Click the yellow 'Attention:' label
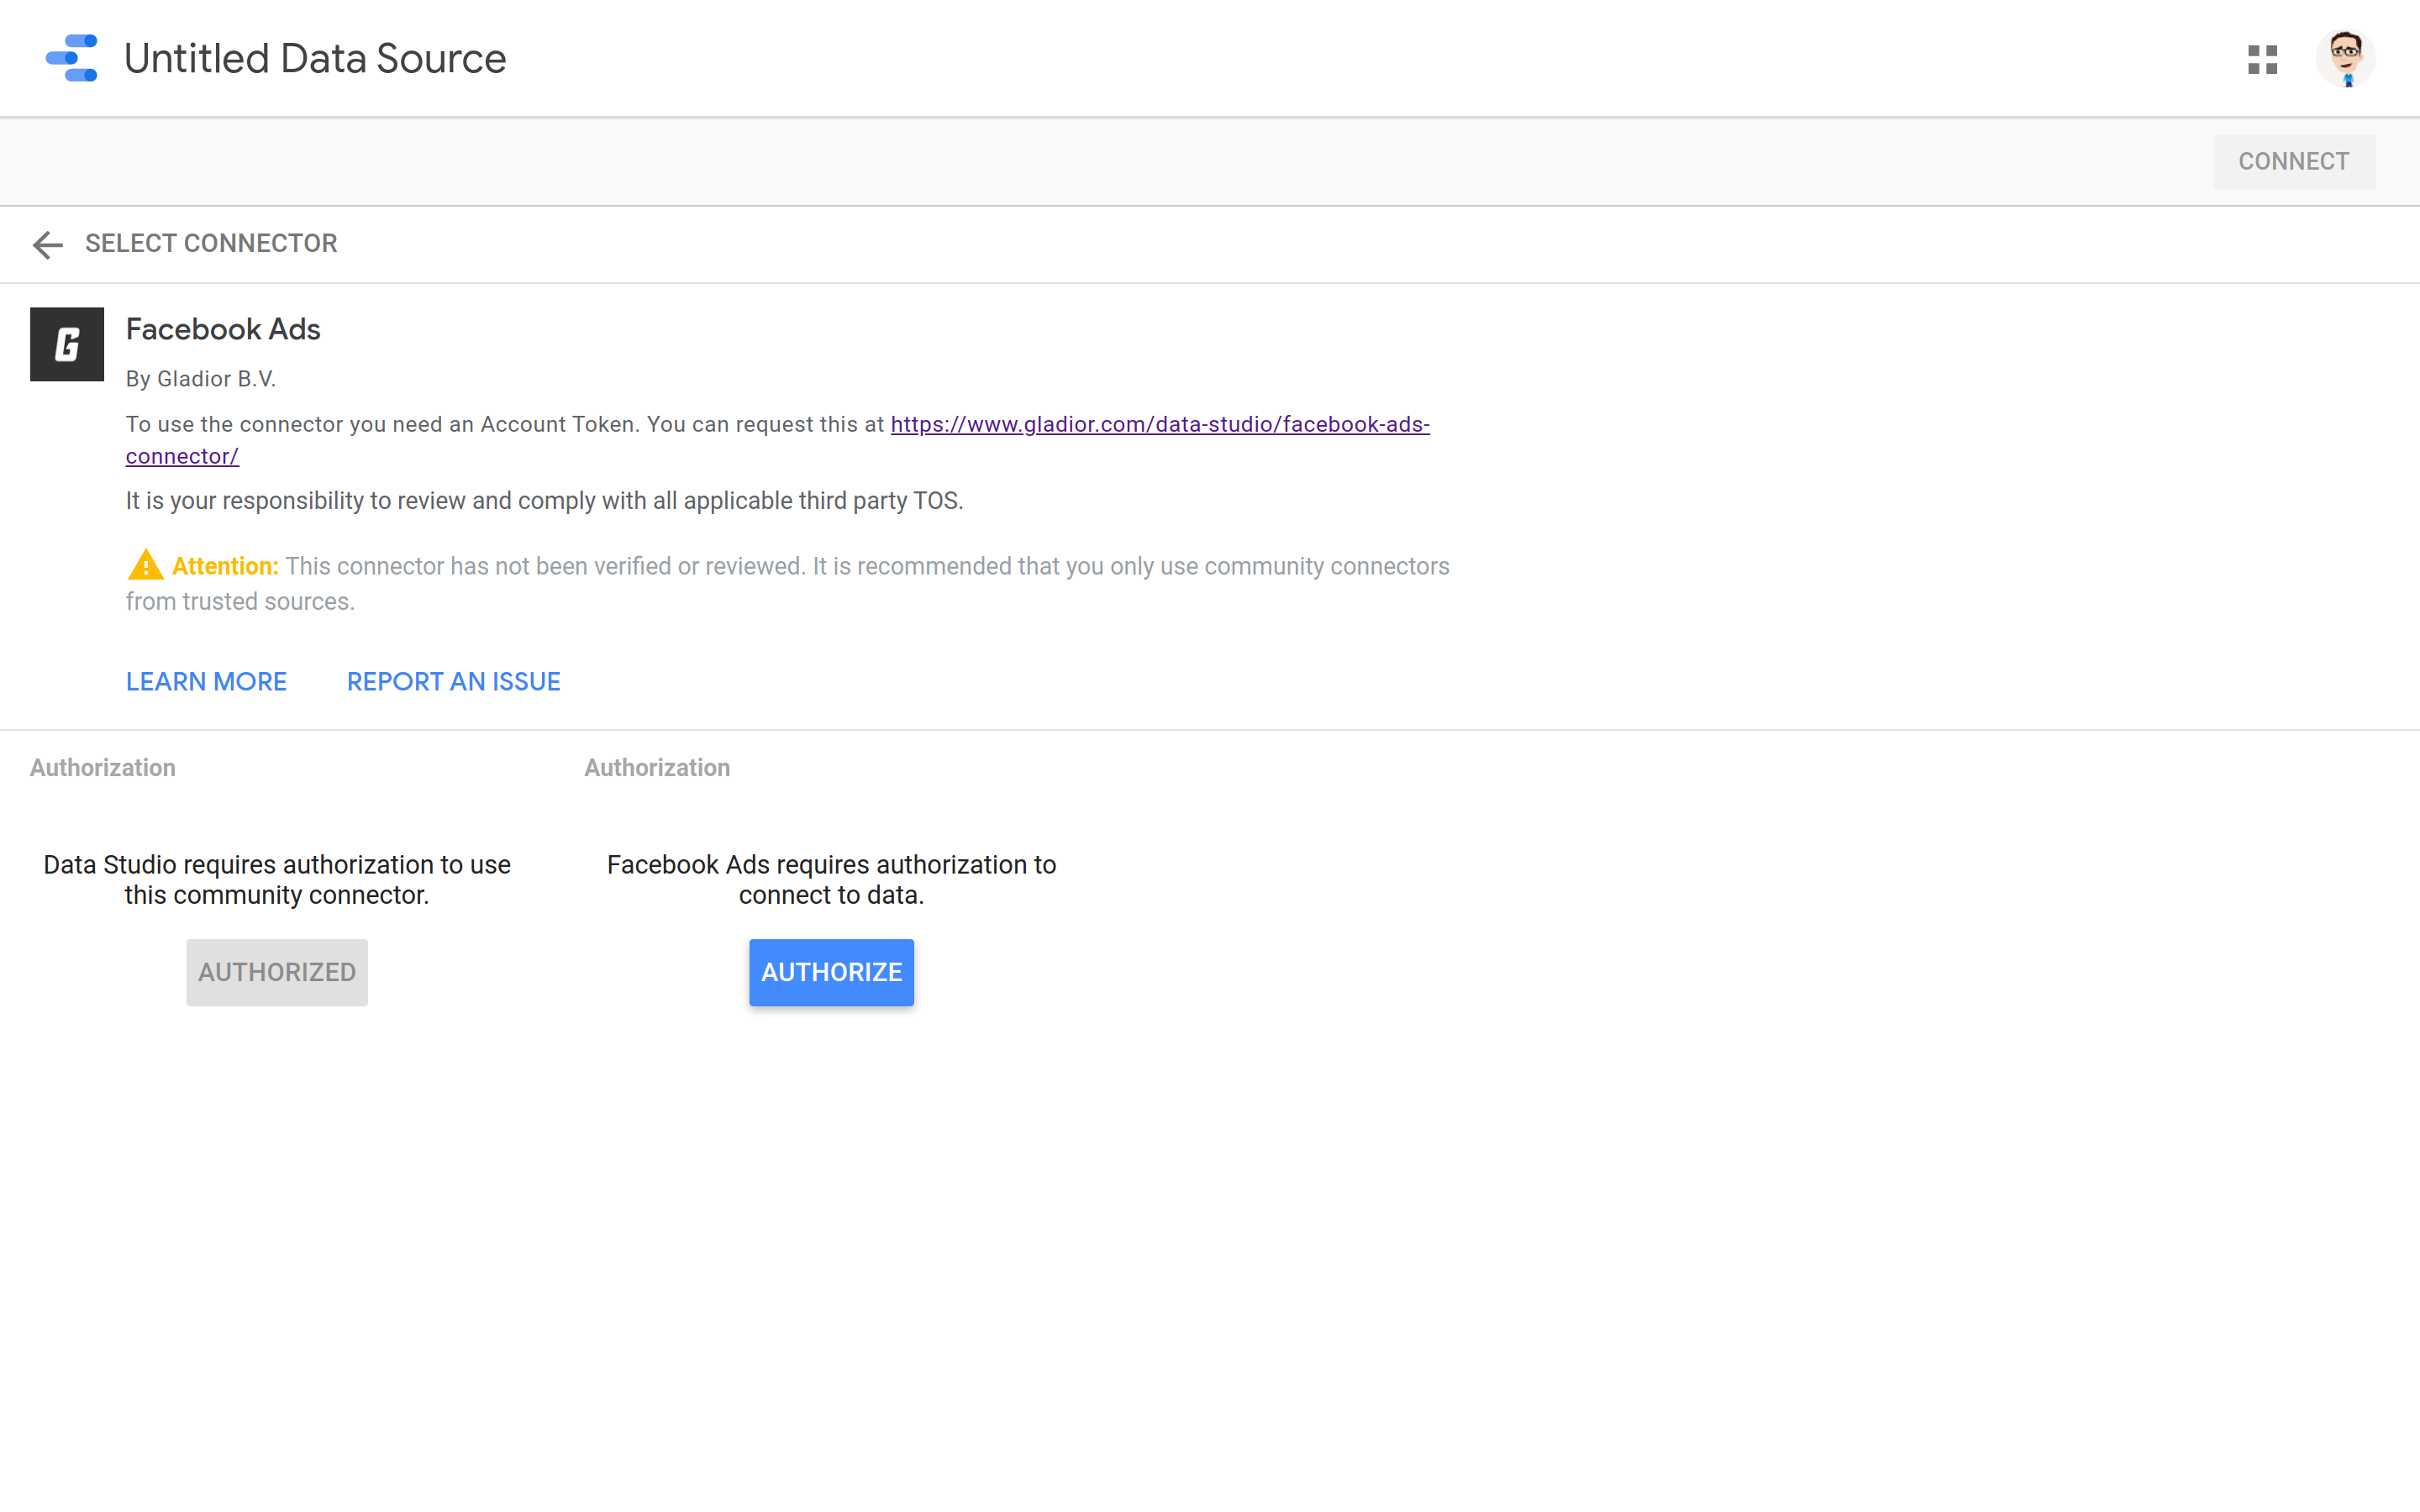Image resolution: width=2420 pixels, height=1512 pixels. pos(225,566)
